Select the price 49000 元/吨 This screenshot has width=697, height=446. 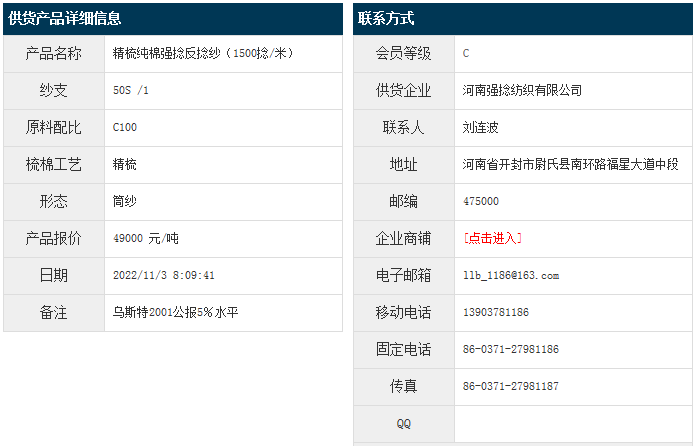click(x=146, y=238)
